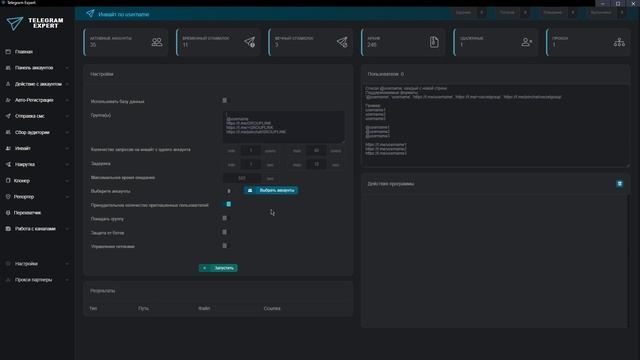The height and width of the screenshot is (360, 640).
Task: Click the max requests per account field
Action: pyautogui.click(x=316, y=151)
